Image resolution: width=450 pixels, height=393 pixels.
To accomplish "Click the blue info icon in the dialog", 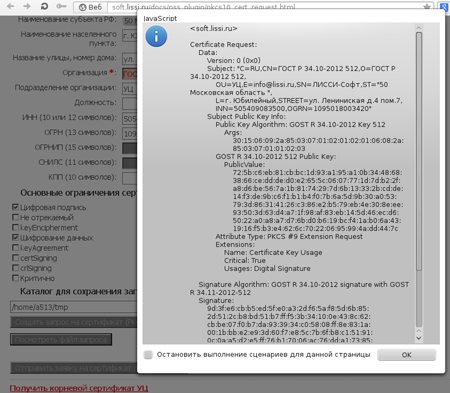I will point(156,36).
